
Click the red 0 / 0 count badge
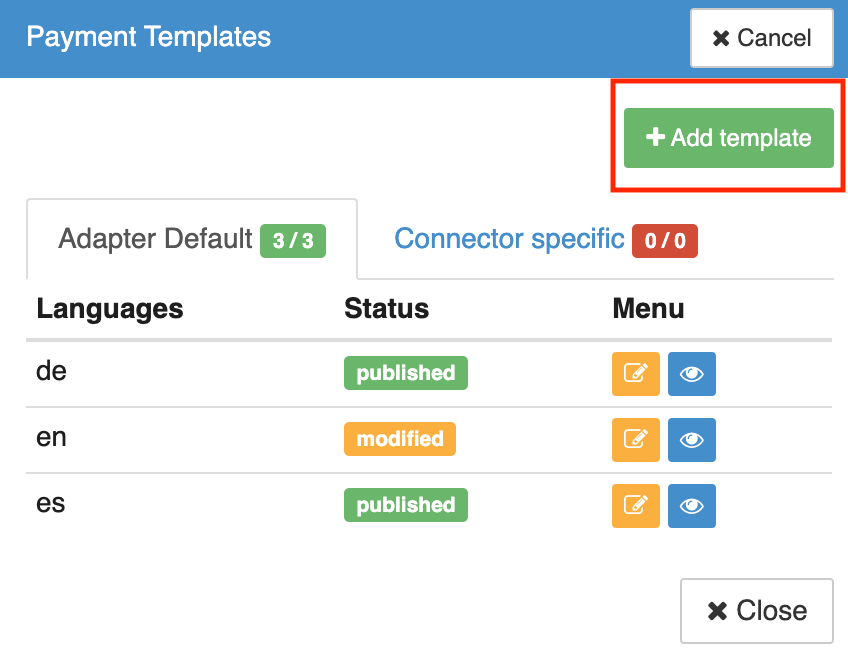(x=665, y=241)
